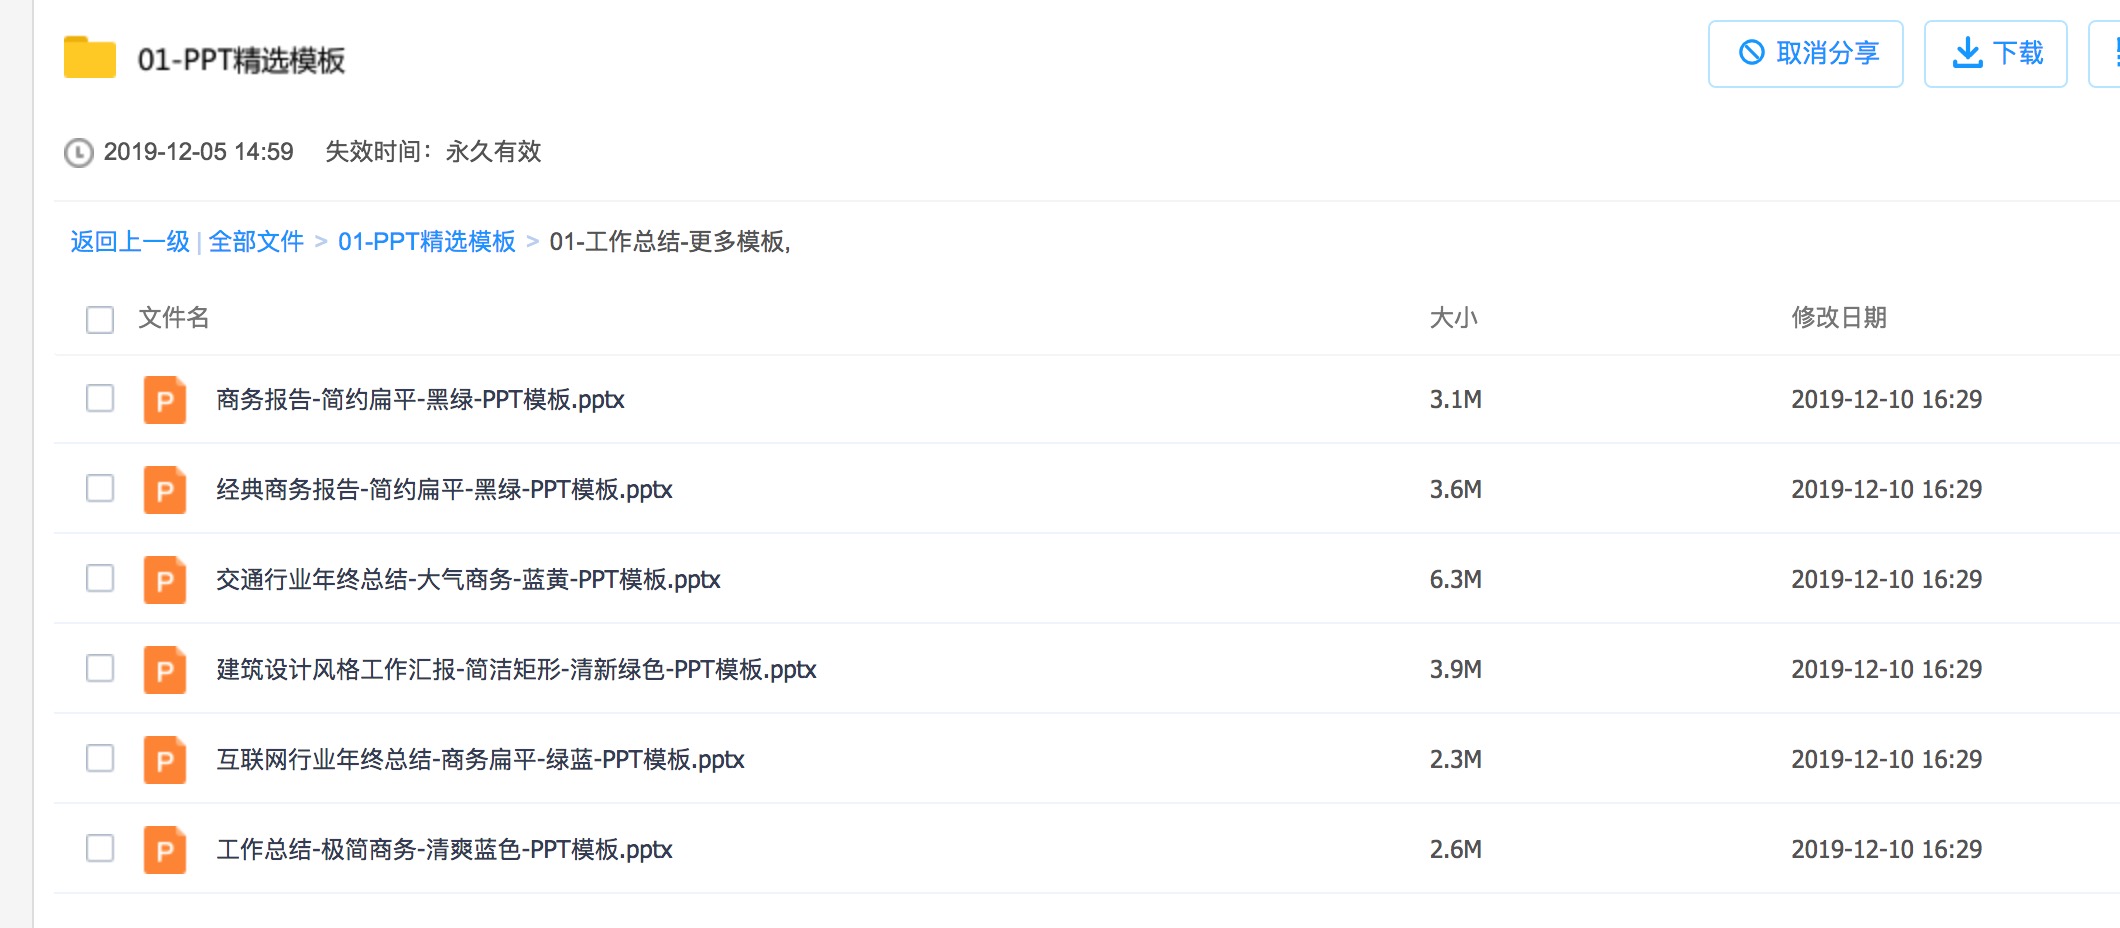2120x928 pixels.
Task: Toggle the select-all checkbox beside 文件名
Action: point(100,319)
